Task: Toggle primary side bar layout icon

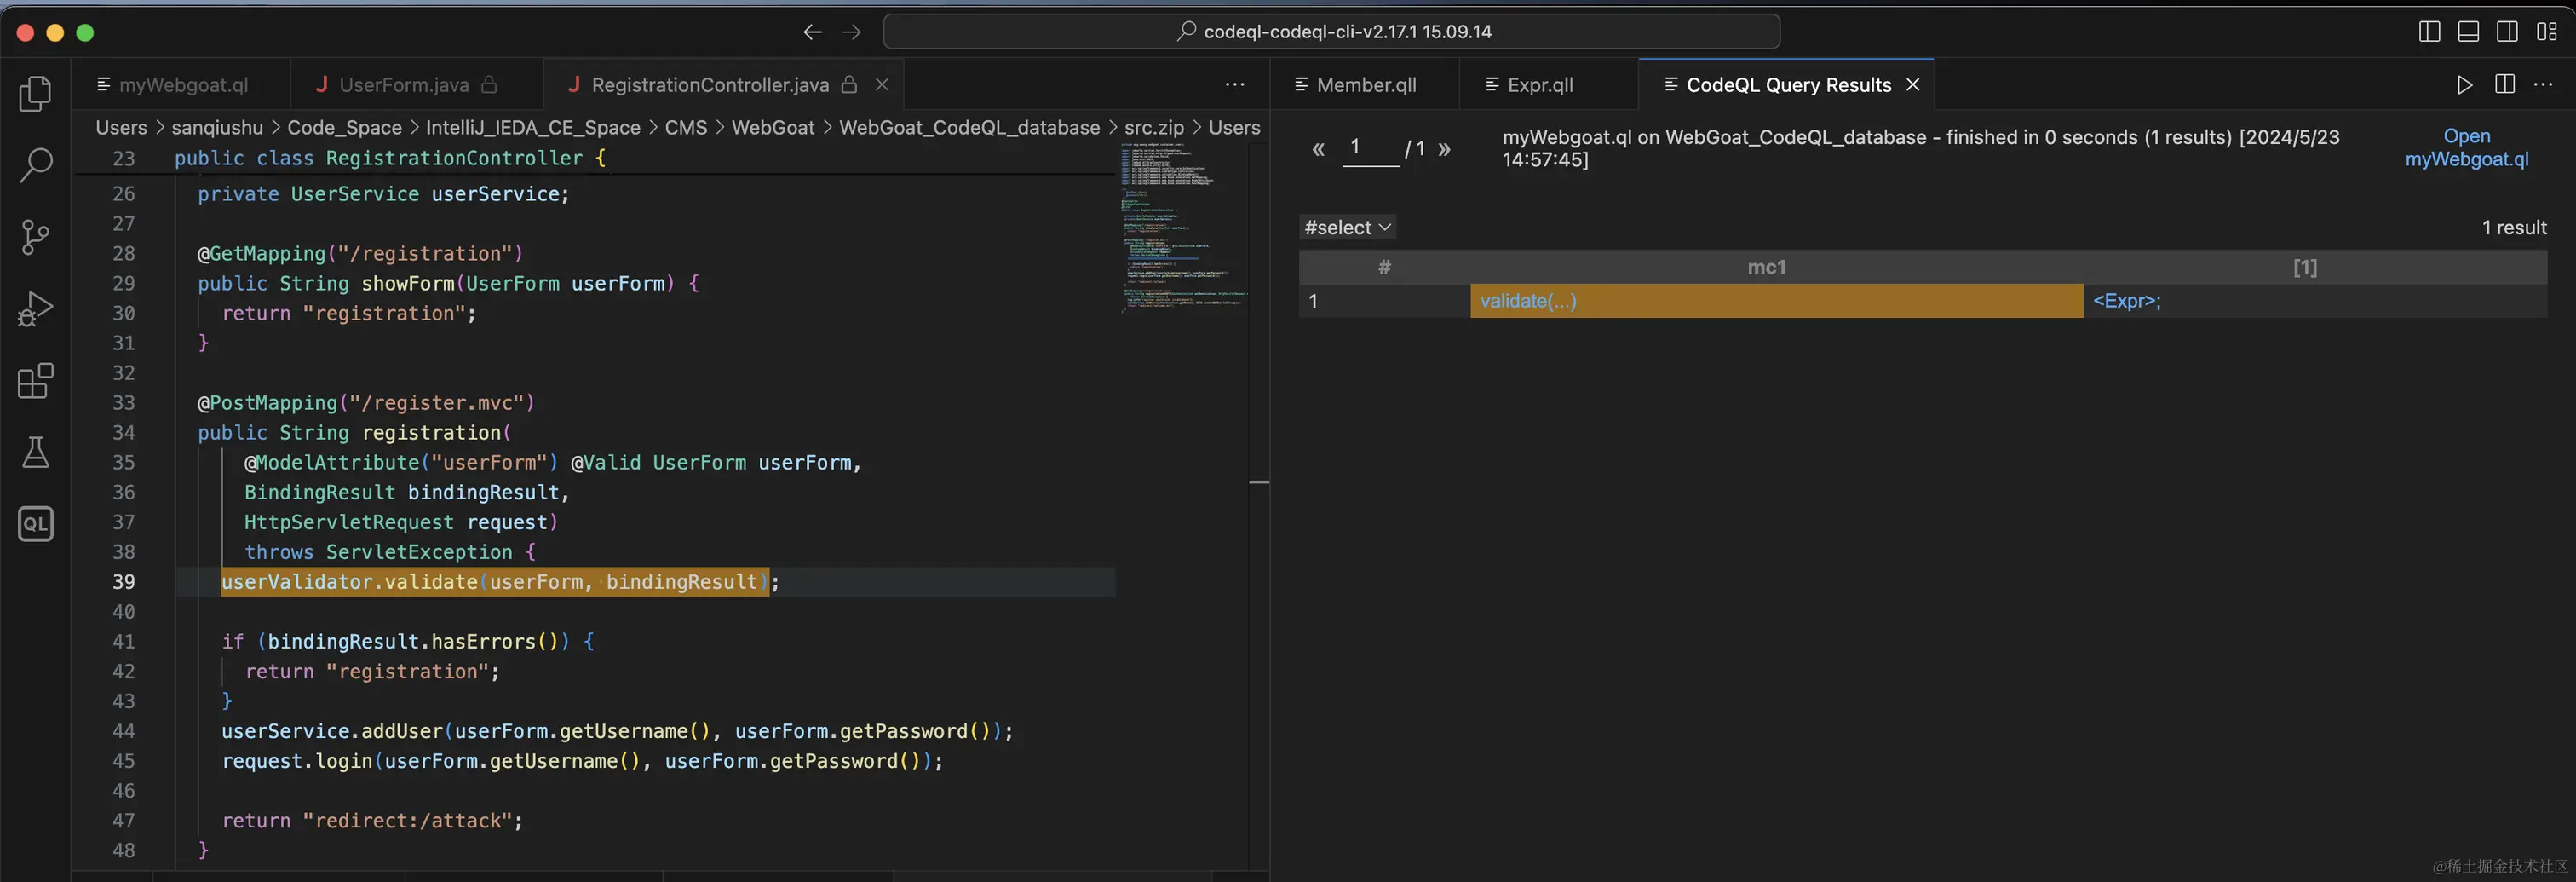Action: (2429, 32)
